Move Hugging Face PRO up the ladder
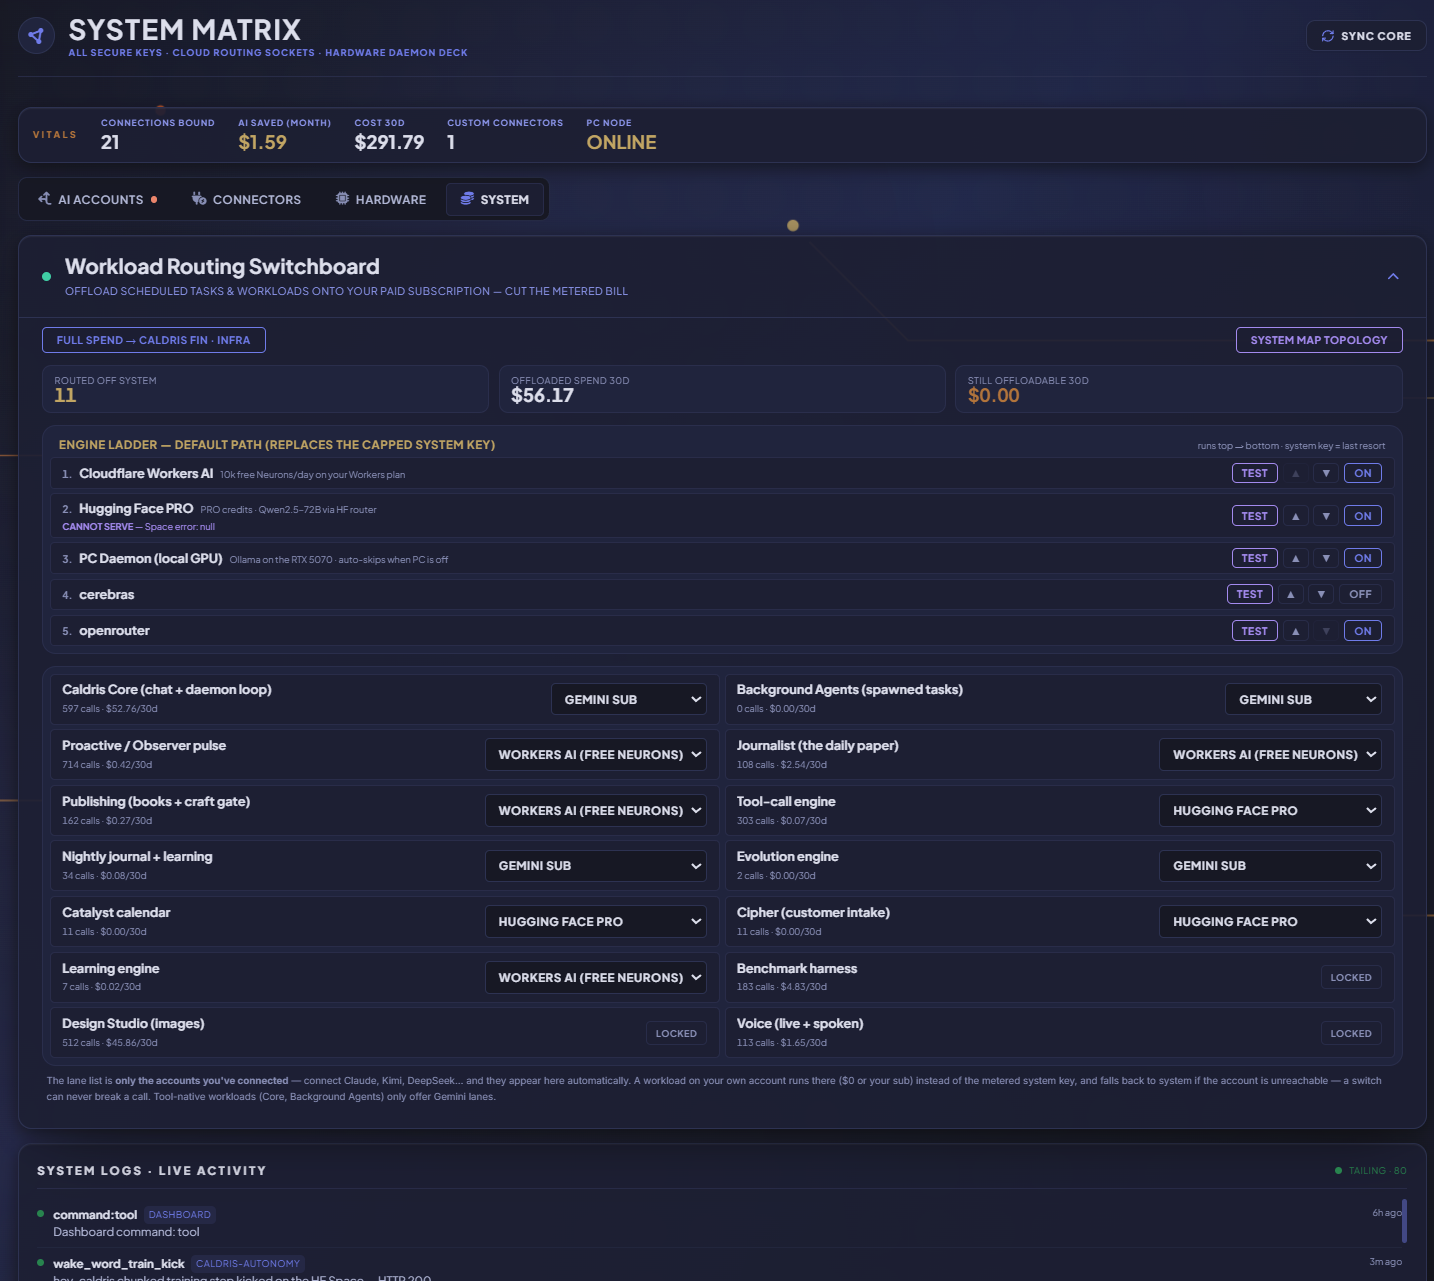This screenshot has height=1281, width=1434. pyautogui.click(x=1296, y=516)
